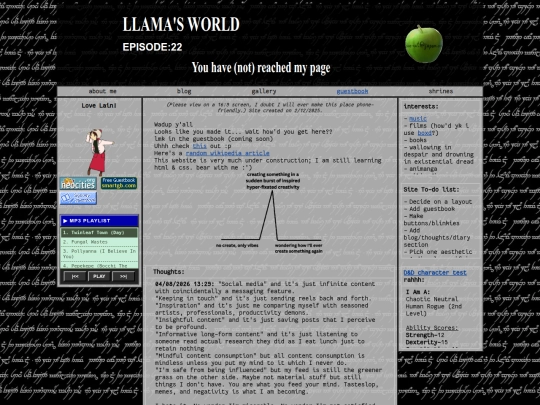This screenshot has height=405, width=540.
Task: Click the 'Love Lain!' sidebar heading
Action: pyautogui.click(x=99, y=106)
